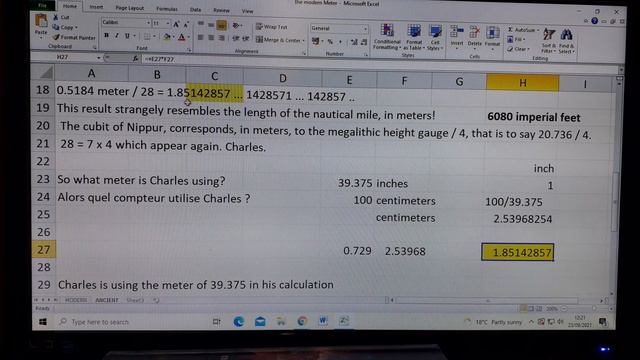The width and height of the screenshot is (640, 360).
Task: Open the MODERN worksheet tab
Action: [76, 300]
